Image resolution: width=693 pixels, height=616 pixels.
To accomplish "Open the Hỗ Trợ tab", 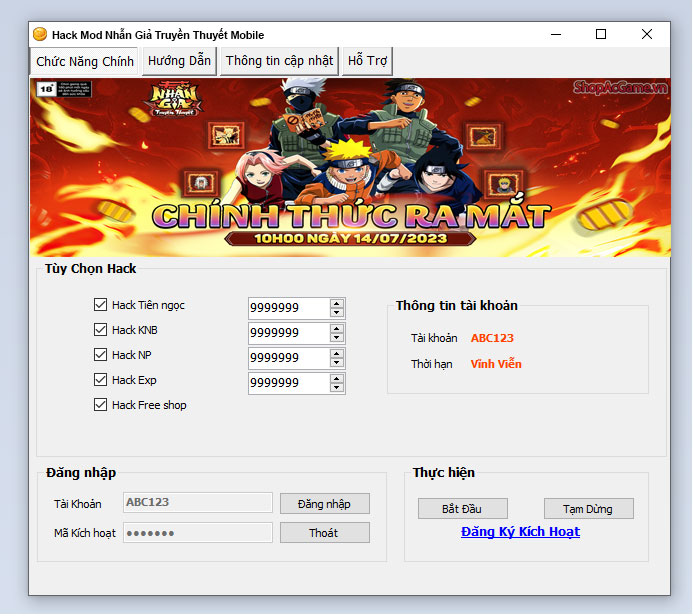I will (x=367, y=61).
